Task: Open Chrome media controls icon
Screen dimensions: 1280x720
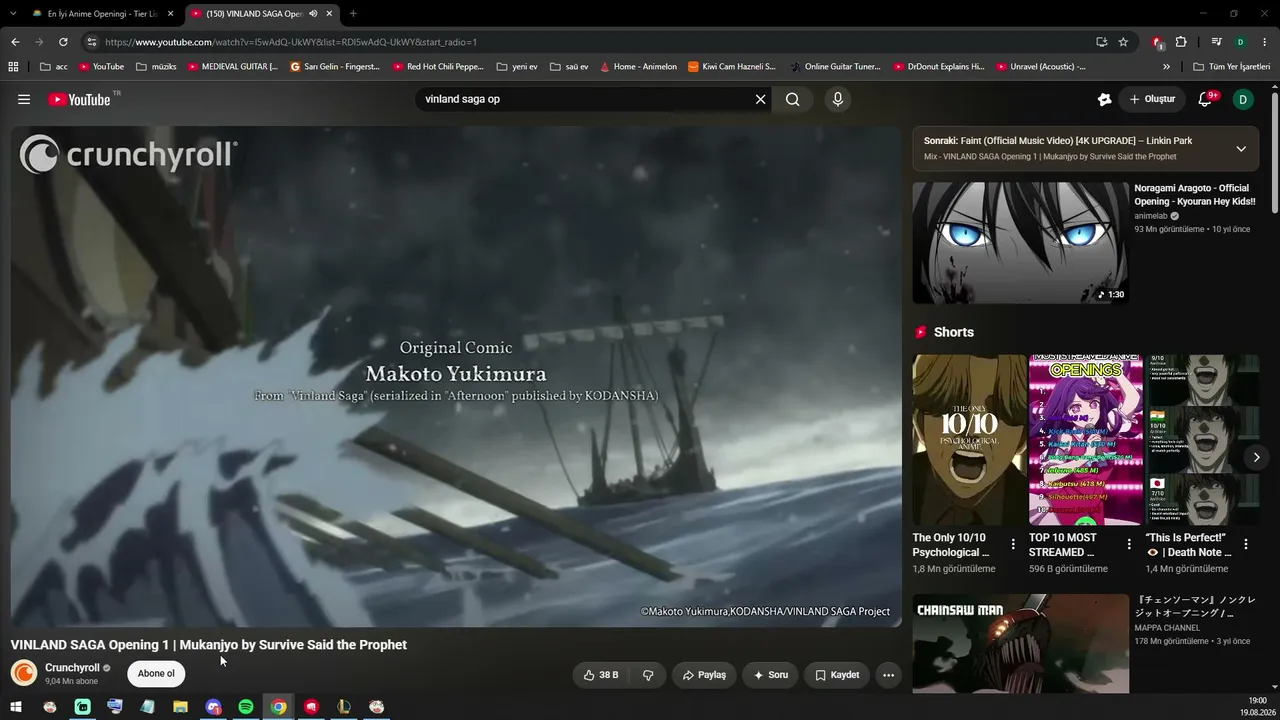Action: coord(1217,42)
